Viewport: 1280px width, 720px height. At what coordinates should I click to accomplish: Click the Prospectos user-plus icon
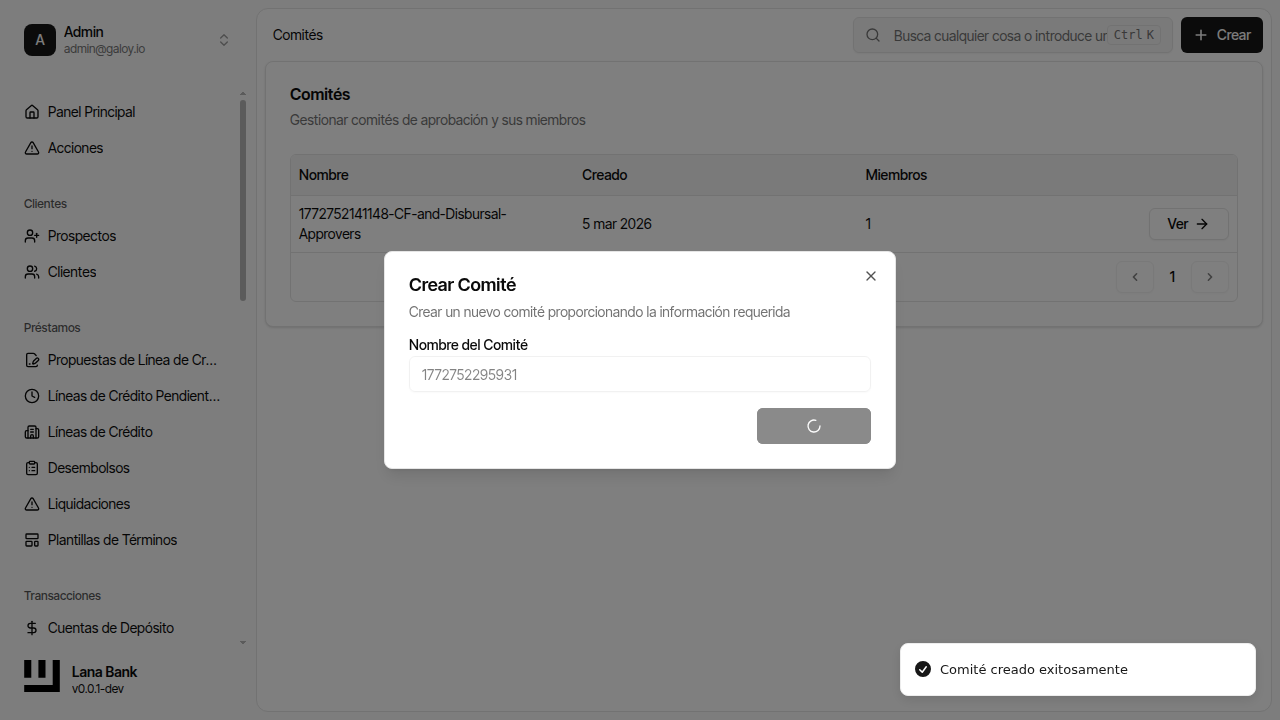coord(32,236)
